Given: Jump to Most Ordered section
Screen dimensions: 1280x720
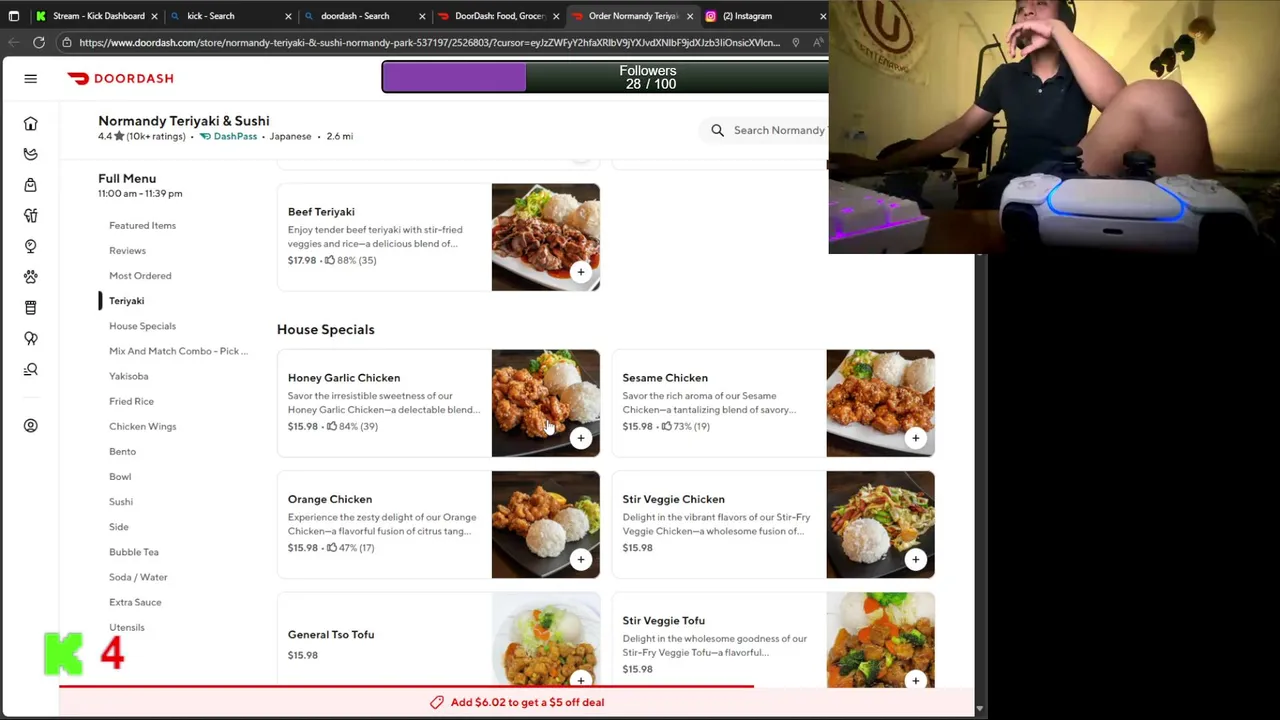Looking at the screenshot, I should (140, 275).
